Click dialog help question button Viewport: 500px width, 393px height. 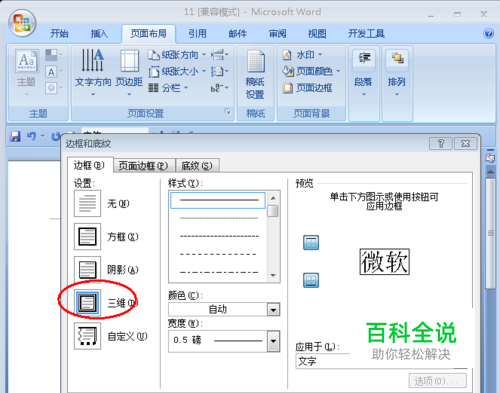pyautogui.click(x=441, y=144)
